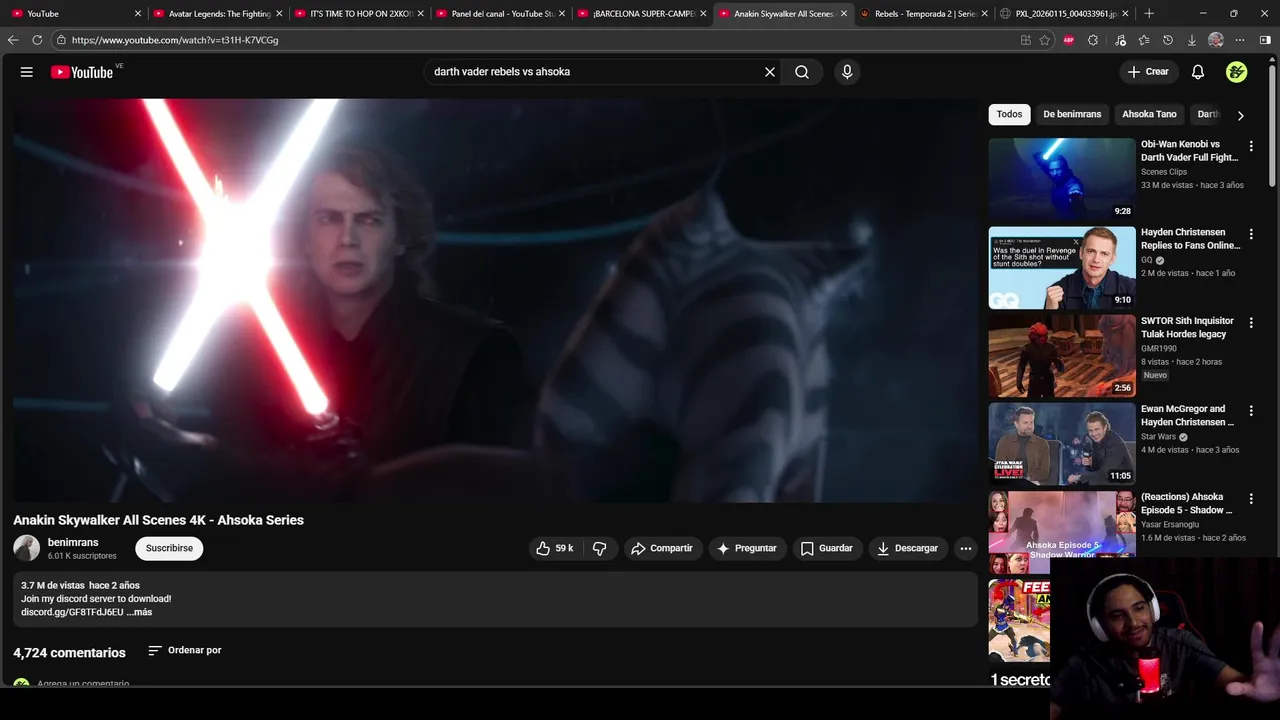
Task: Go back with the browser back arrow
Action: pos(13,40)
